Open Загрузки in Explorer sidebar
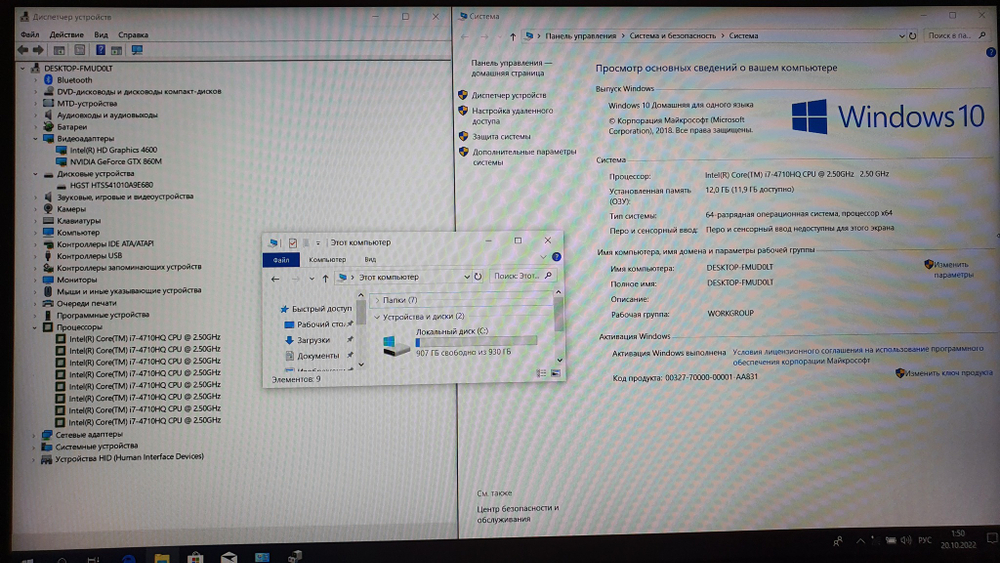 coord(308,340)
